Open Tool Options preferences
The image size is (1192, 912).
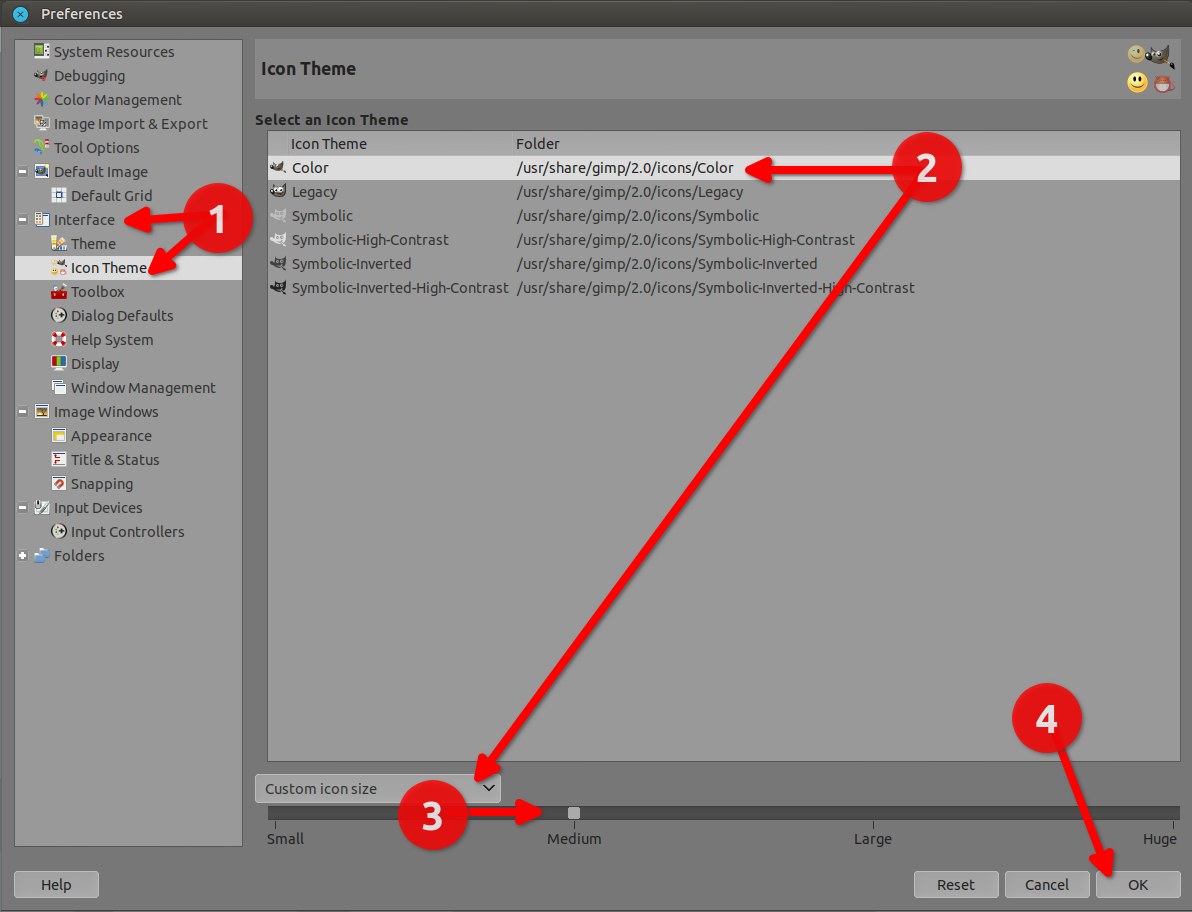pos(97,147)
